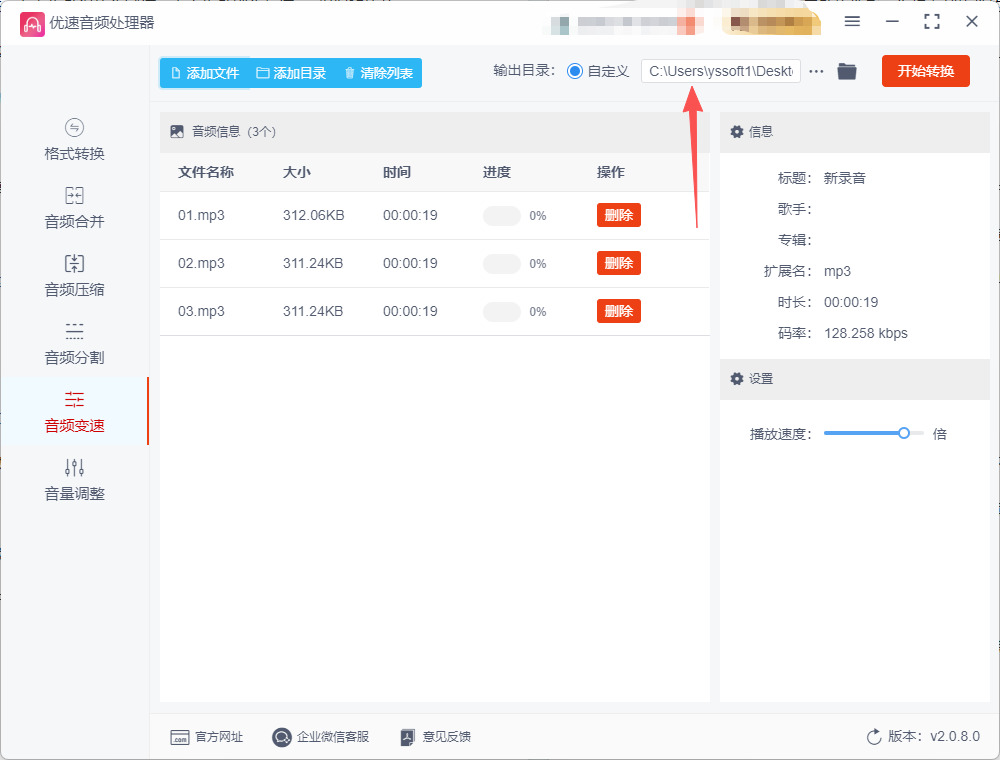Viewport: 1000px width, 760px height.
Task: Click the 新录音 title value
Action: tap(844, 179)
